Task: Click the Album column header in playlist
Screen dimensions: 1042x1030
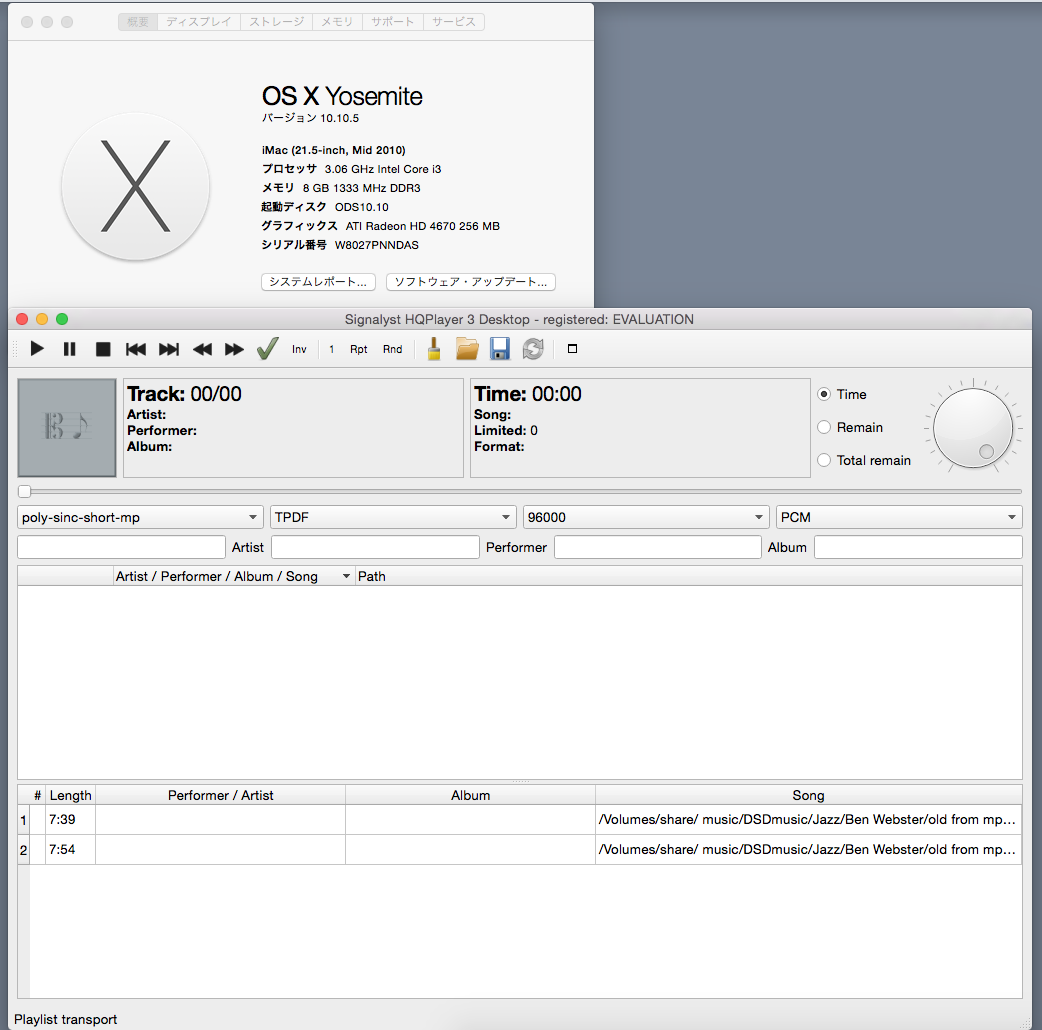Action: (x=470, y=795)
